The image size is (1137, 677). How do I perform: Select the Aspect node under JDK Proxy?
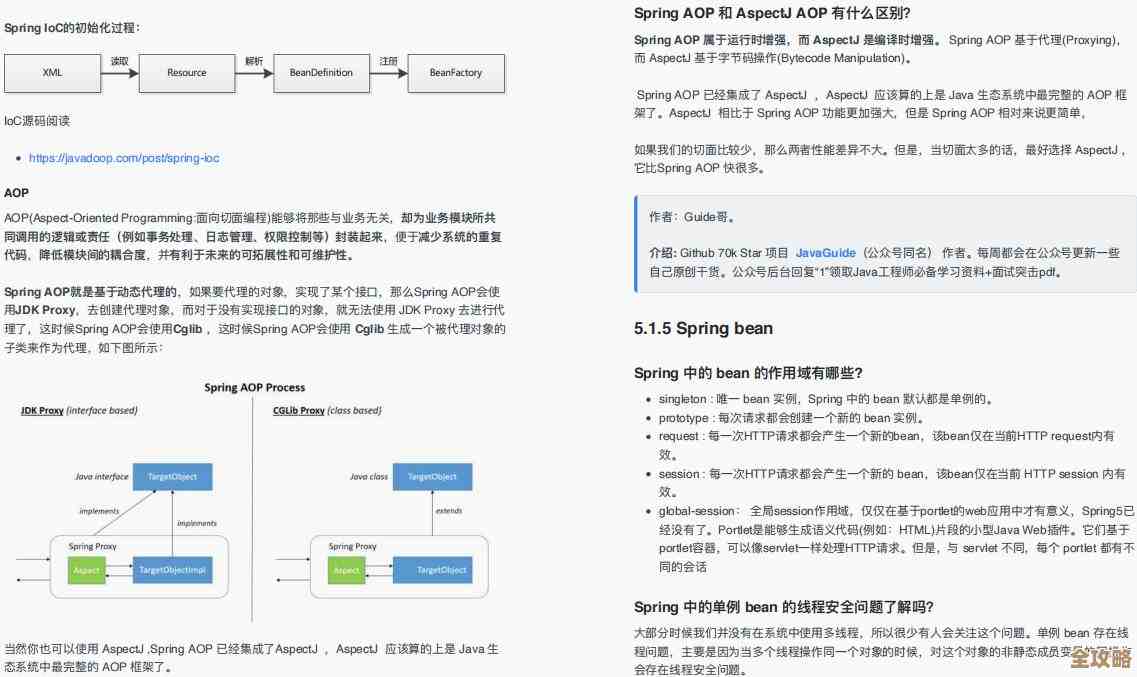(86, 570)
